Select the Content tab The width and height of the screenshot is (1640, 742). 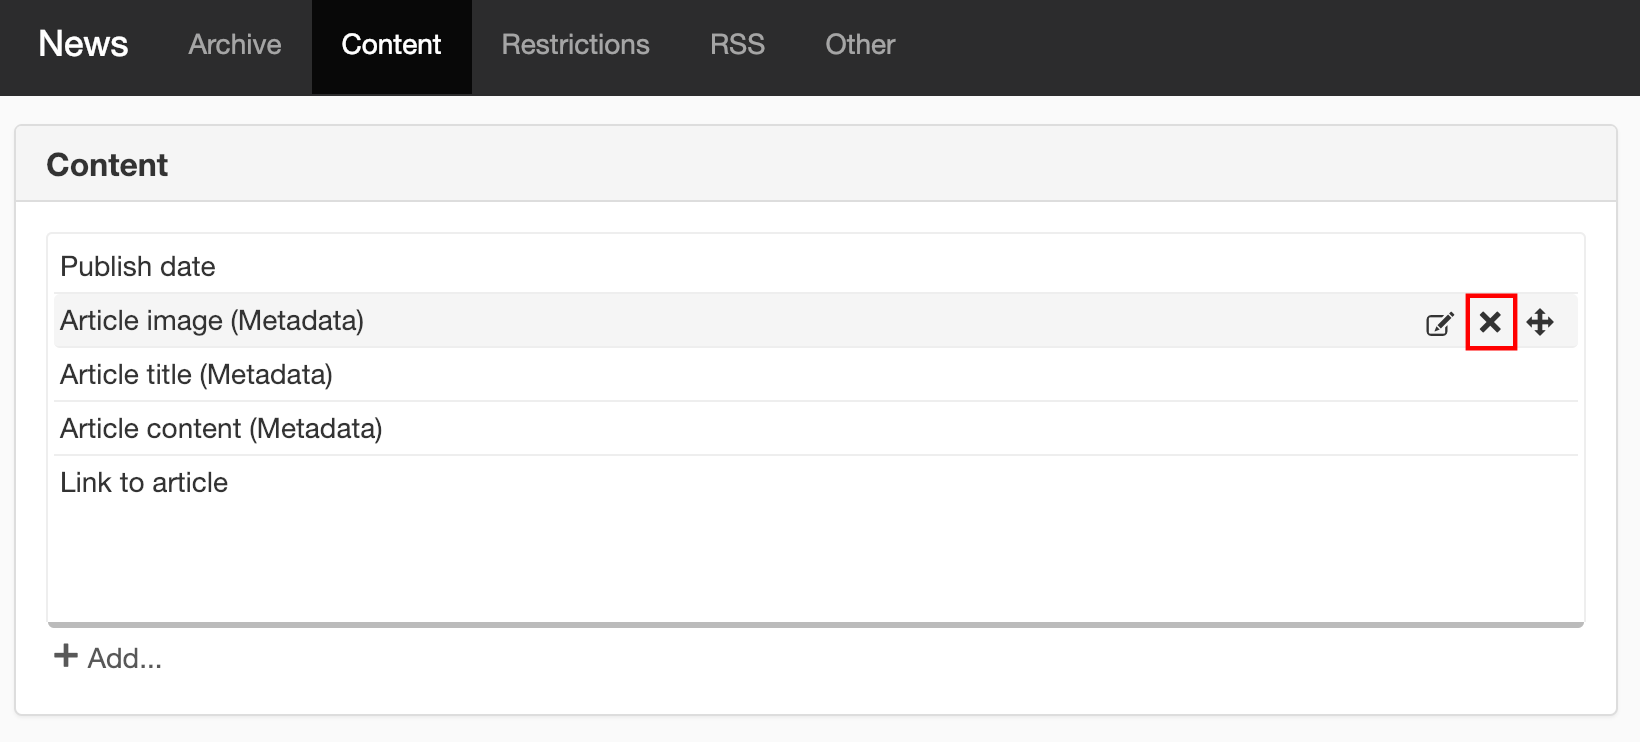pos(391,45)
